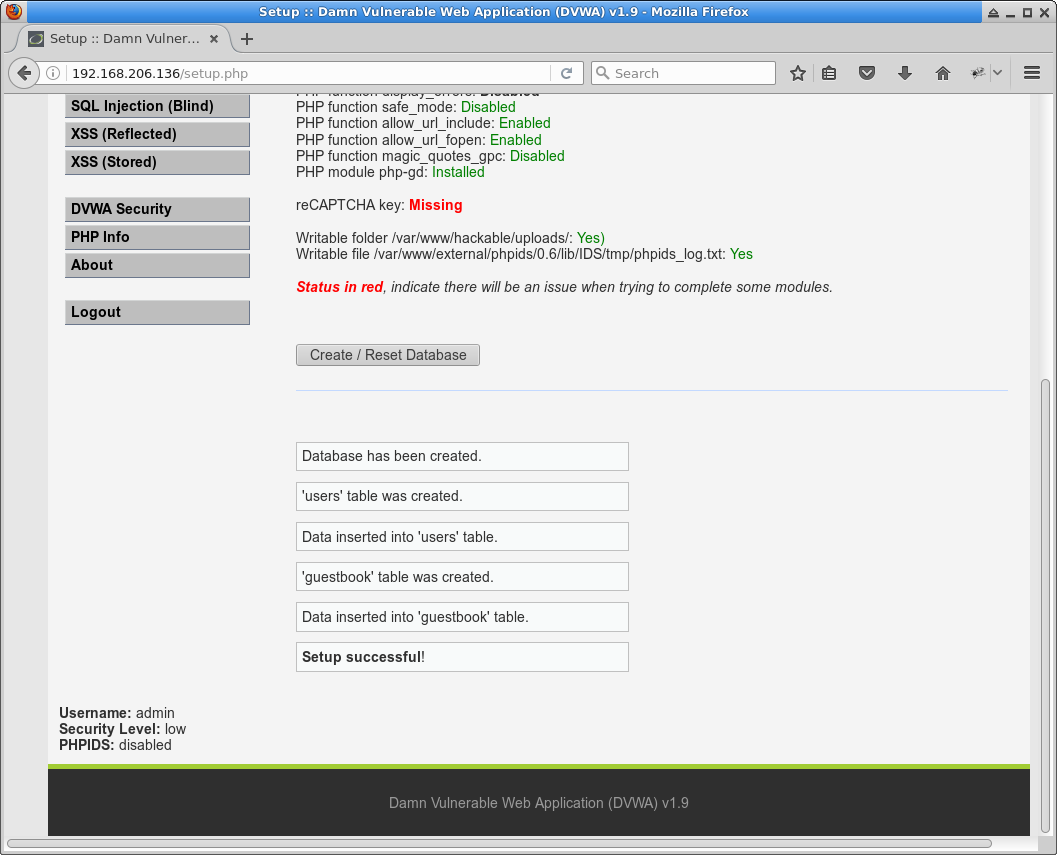Click 'Disabled' status of safe_mode

[x=488, y=107]
